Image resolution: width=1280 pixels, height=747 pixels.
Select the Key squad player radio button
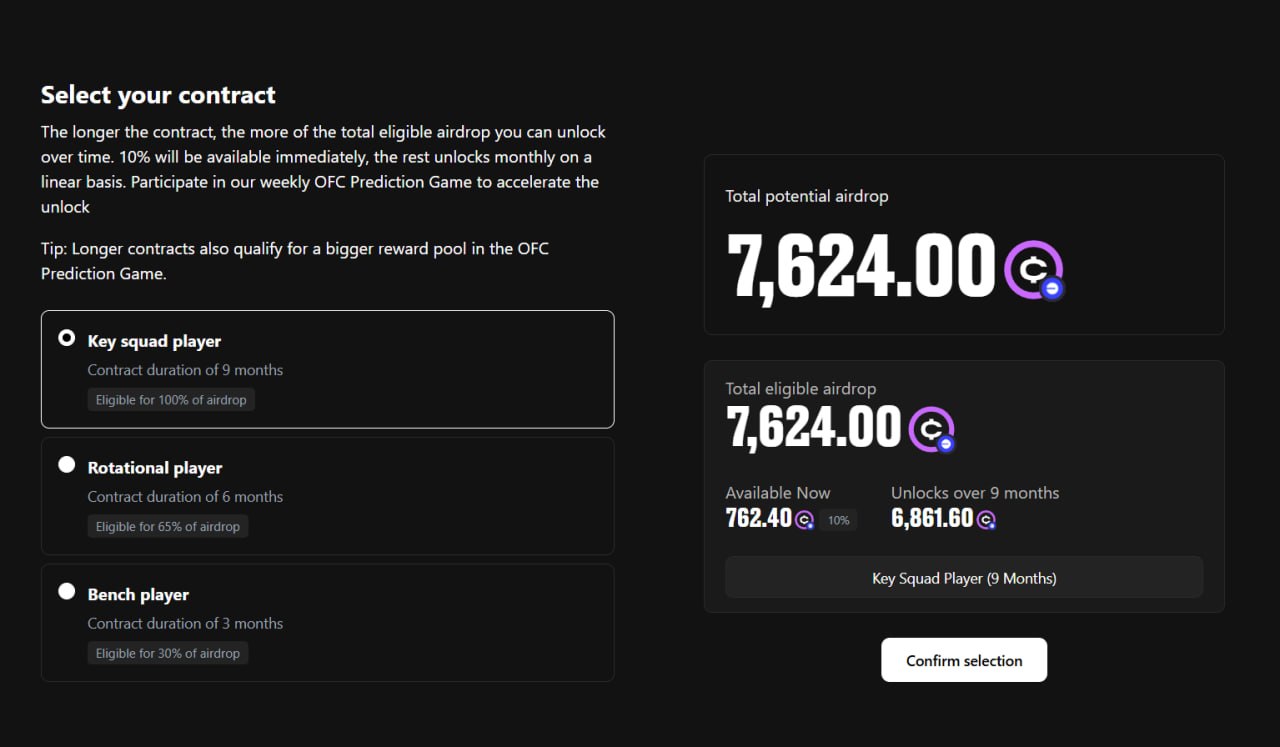[67, 338]
